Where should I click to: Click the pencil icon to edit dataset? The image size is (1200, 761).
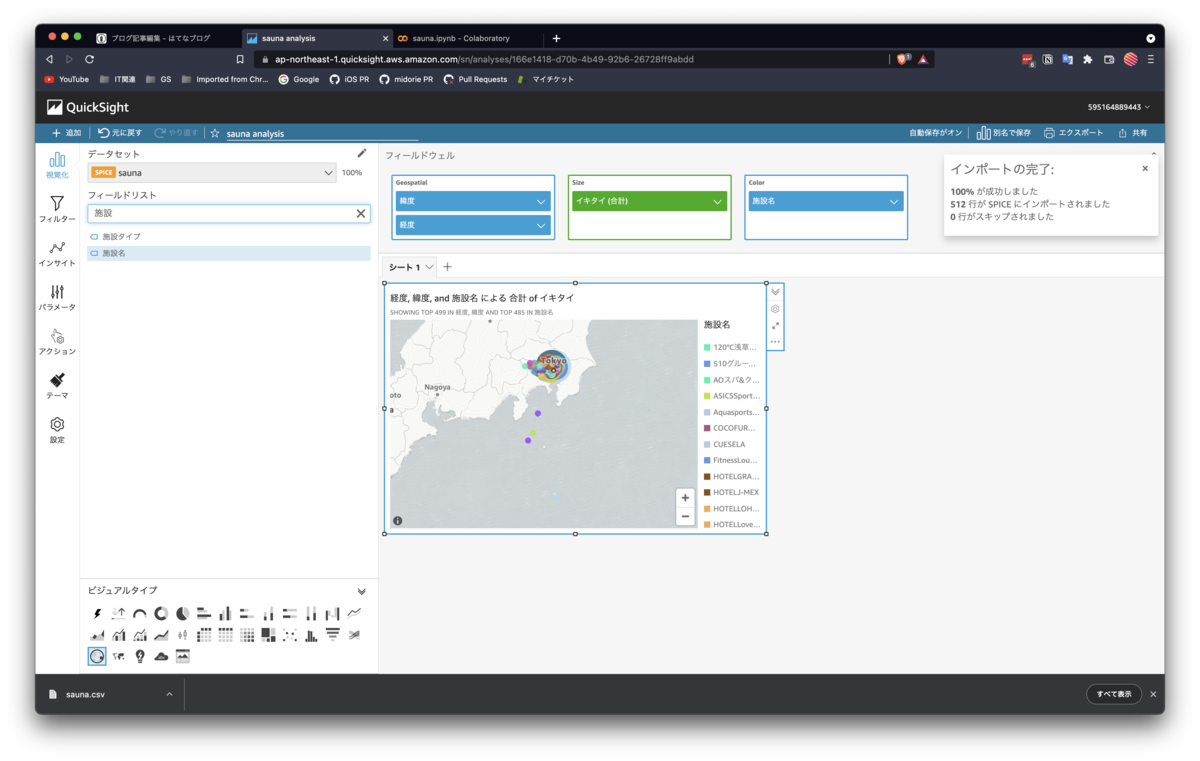click(x=362, y=154)
